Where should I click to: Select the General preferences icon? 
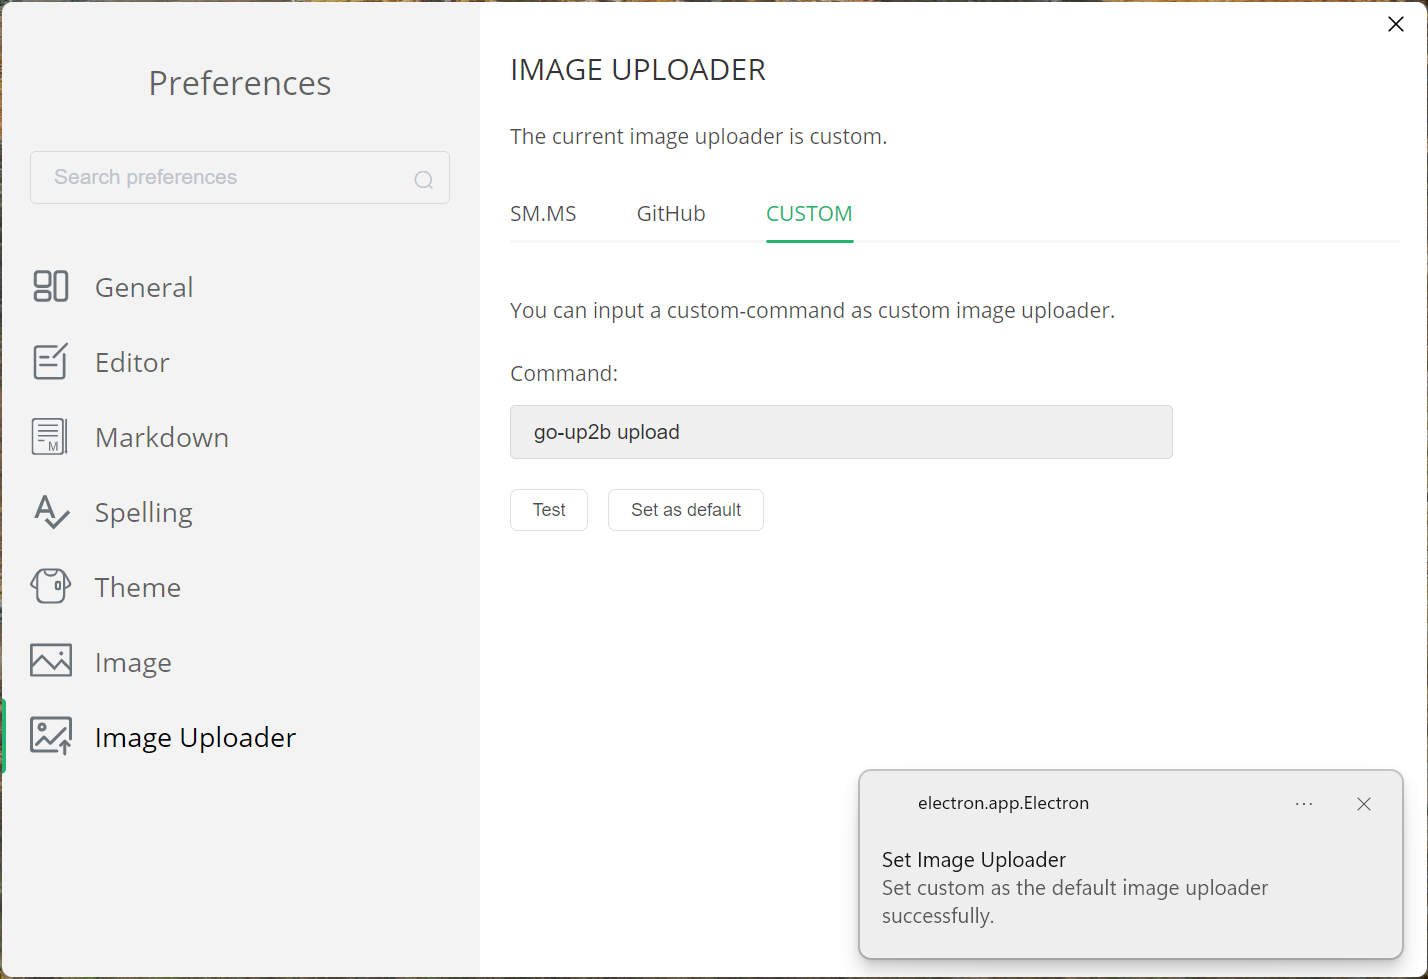(50, 287)
